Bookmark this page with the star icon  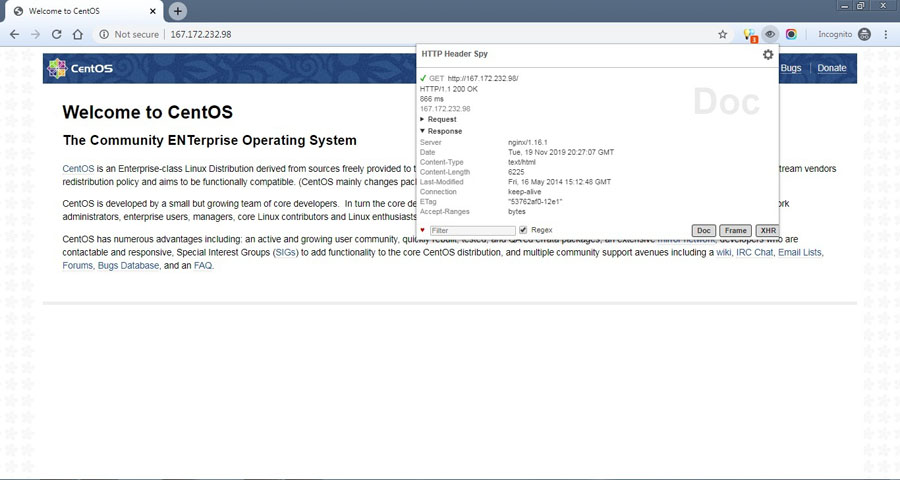[723, 34]
